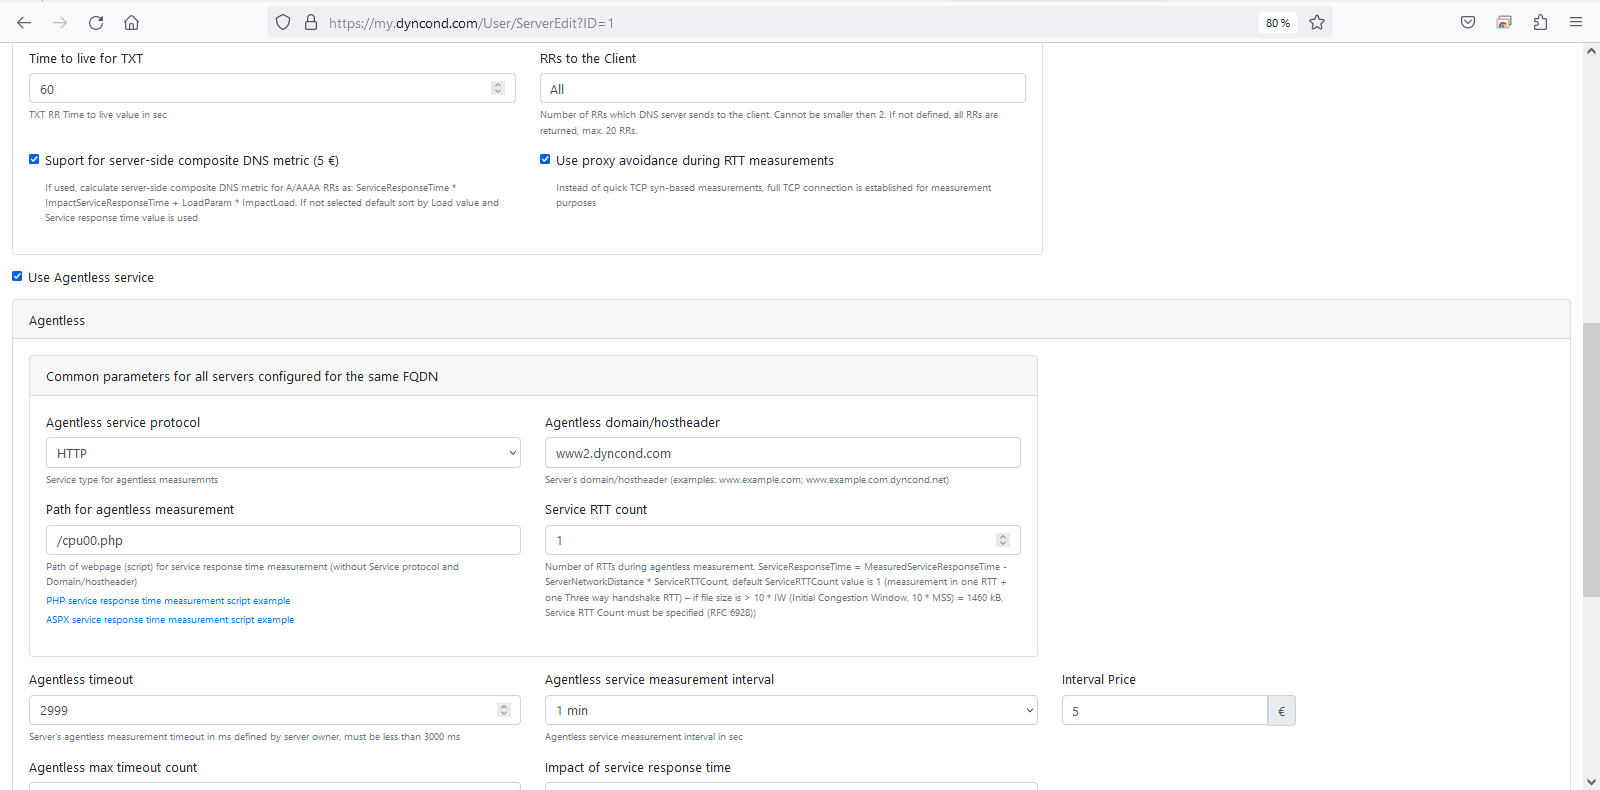The height and width of the screenshot is (790, 1600).
Task: Adjust Agentless timeout spinner arrows
Action: tap(504, 710)
